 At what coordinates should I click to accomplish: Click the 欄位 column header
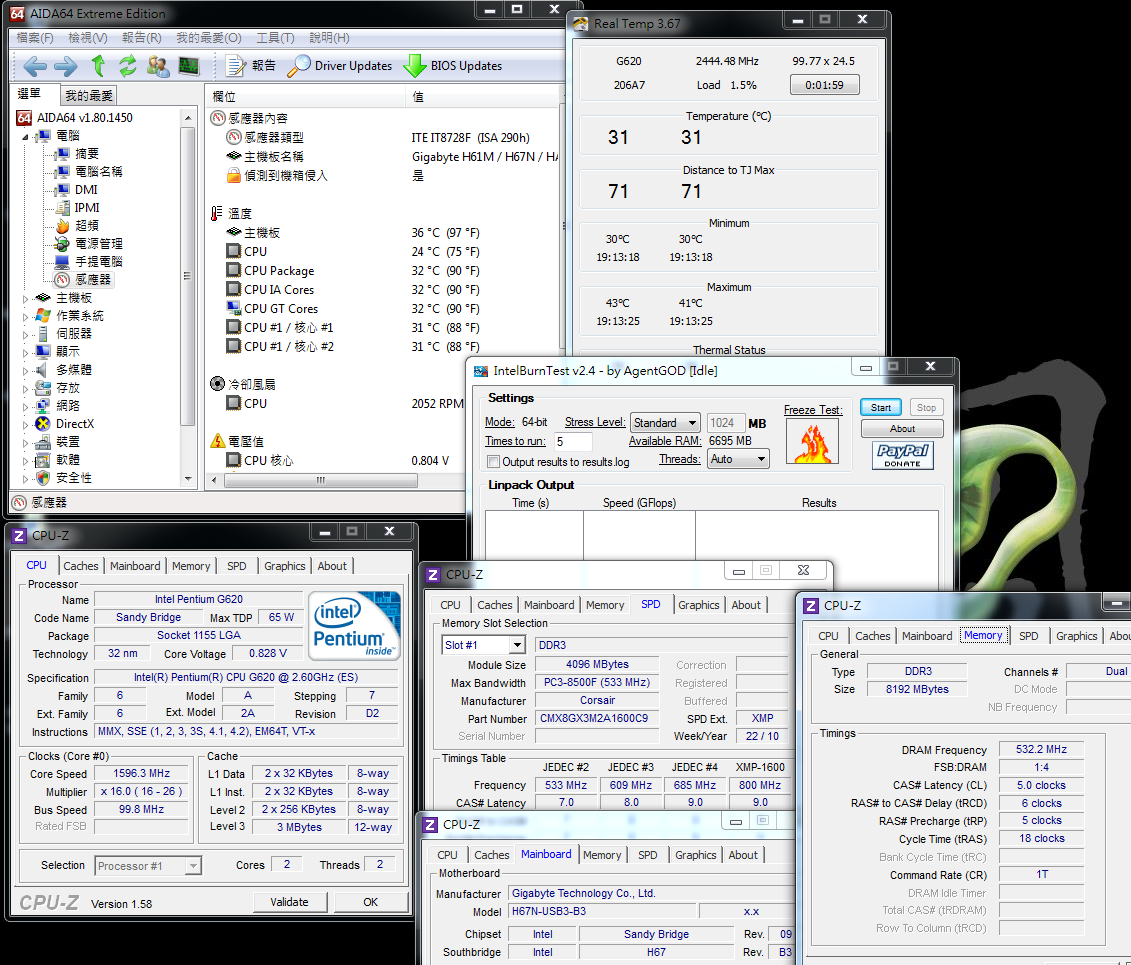pyautogui.click(x=305, y=97)
